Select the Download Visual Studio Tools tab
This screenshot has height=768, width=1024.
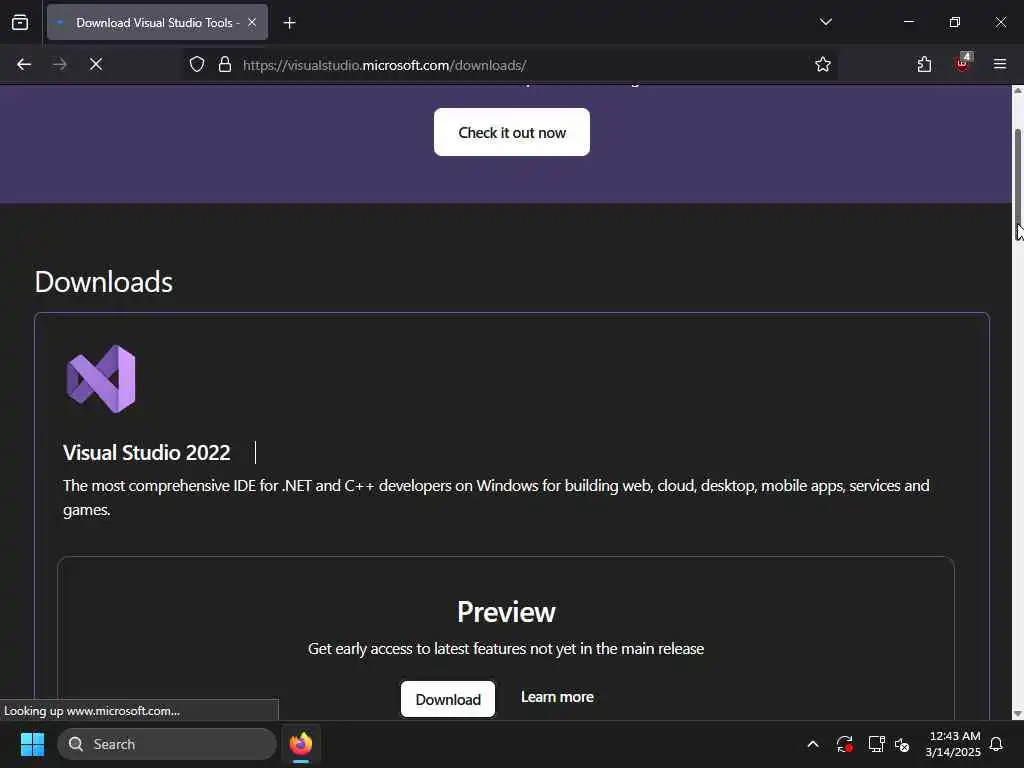click(x=157, y=23)
